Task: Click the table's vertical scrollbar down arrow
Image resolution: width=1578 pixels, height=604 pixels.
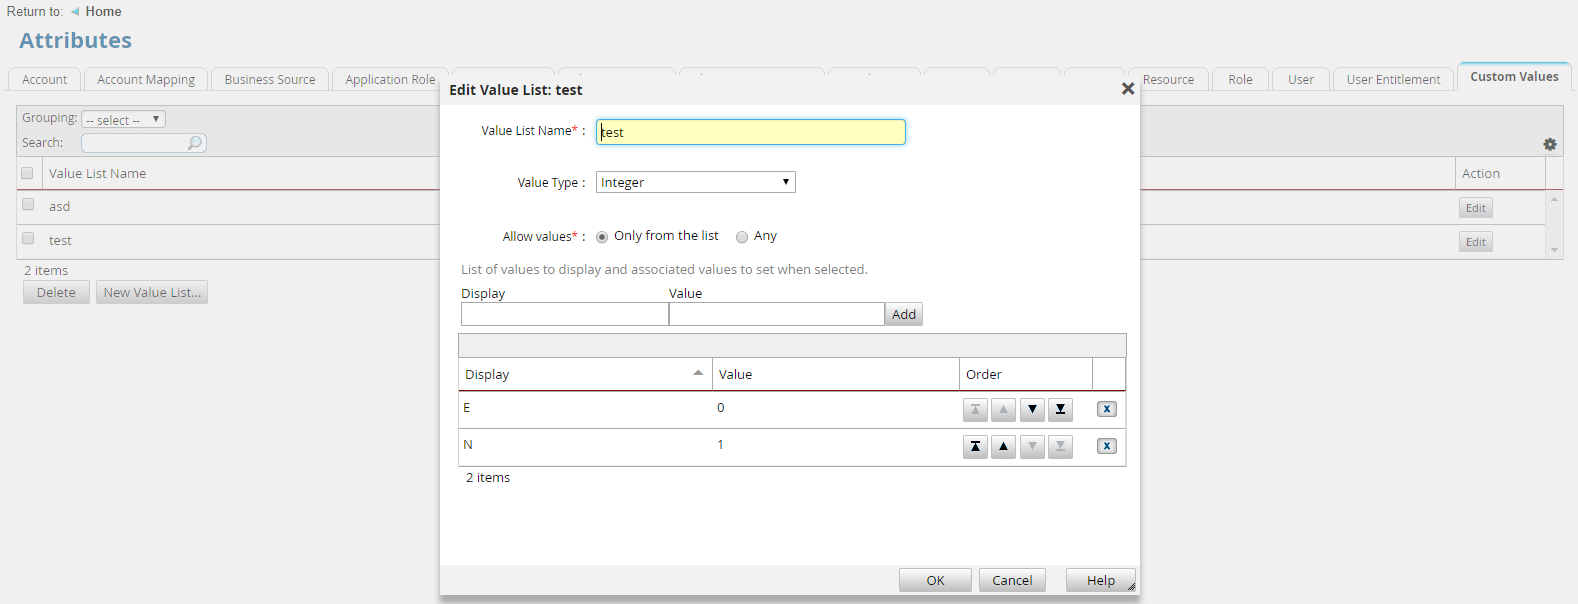Action: (x=1554, y=250)
